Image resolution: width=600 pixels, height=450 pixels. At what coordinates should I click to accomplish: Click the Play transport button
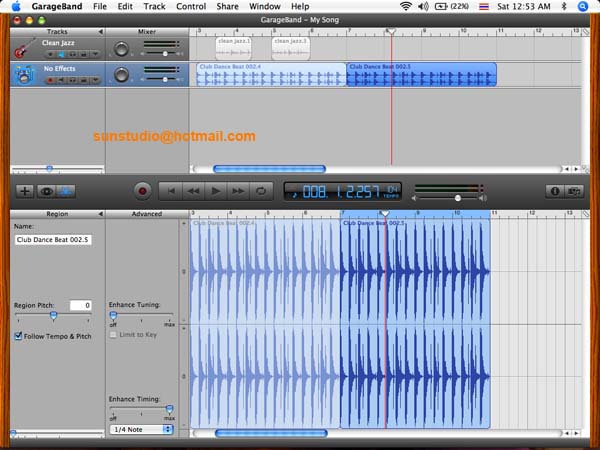tap(216, 191)
